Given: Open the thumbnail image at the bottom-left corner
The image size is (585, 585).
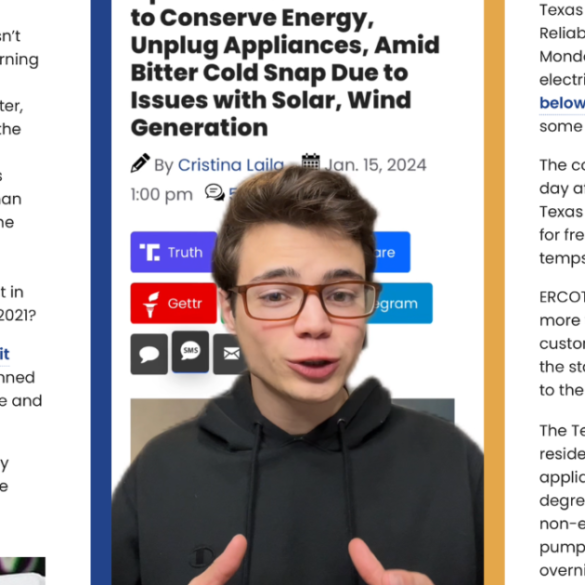Looking at the screenshot, I should click(x=22, y=571).
